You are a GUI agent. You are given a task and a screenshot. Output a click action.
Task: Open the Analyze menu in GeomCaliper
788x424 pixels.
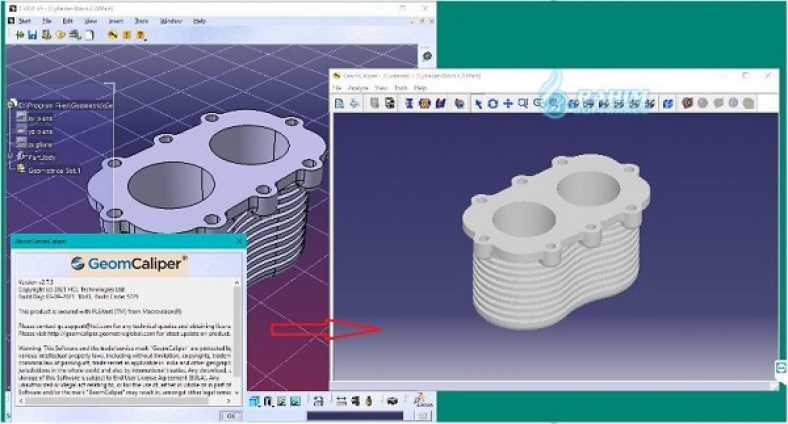pos(358,88)
